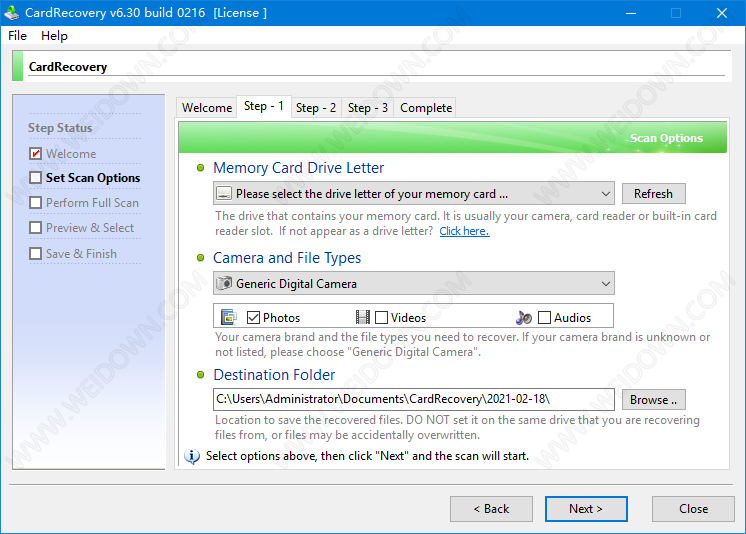This screenshot has height=534, width=746.
Task: Click the Refresh button
Action: click(653, 194)
